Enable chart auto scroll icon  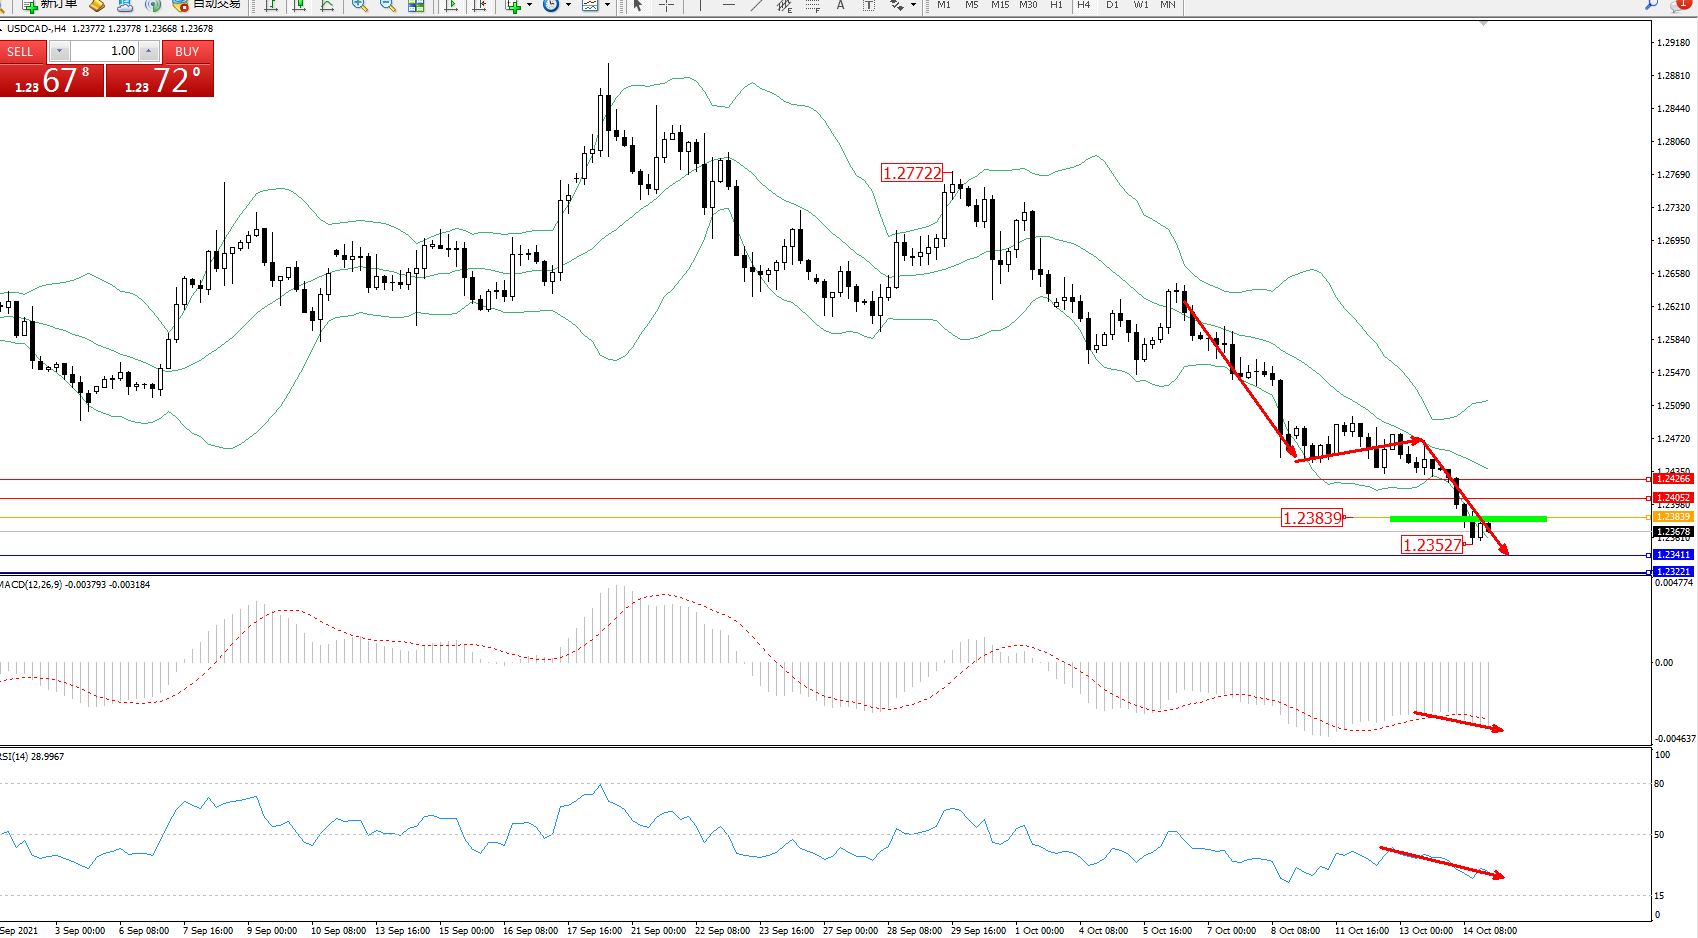click(451, 6)
